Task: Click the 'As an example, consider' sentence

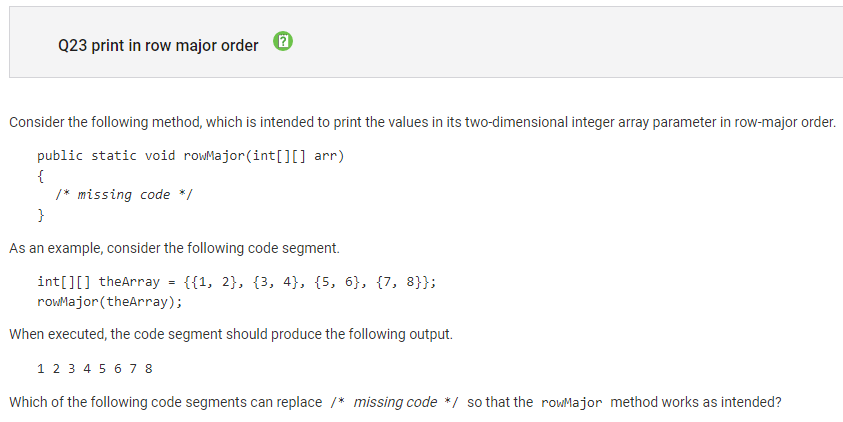Action: tap(174, 248)
